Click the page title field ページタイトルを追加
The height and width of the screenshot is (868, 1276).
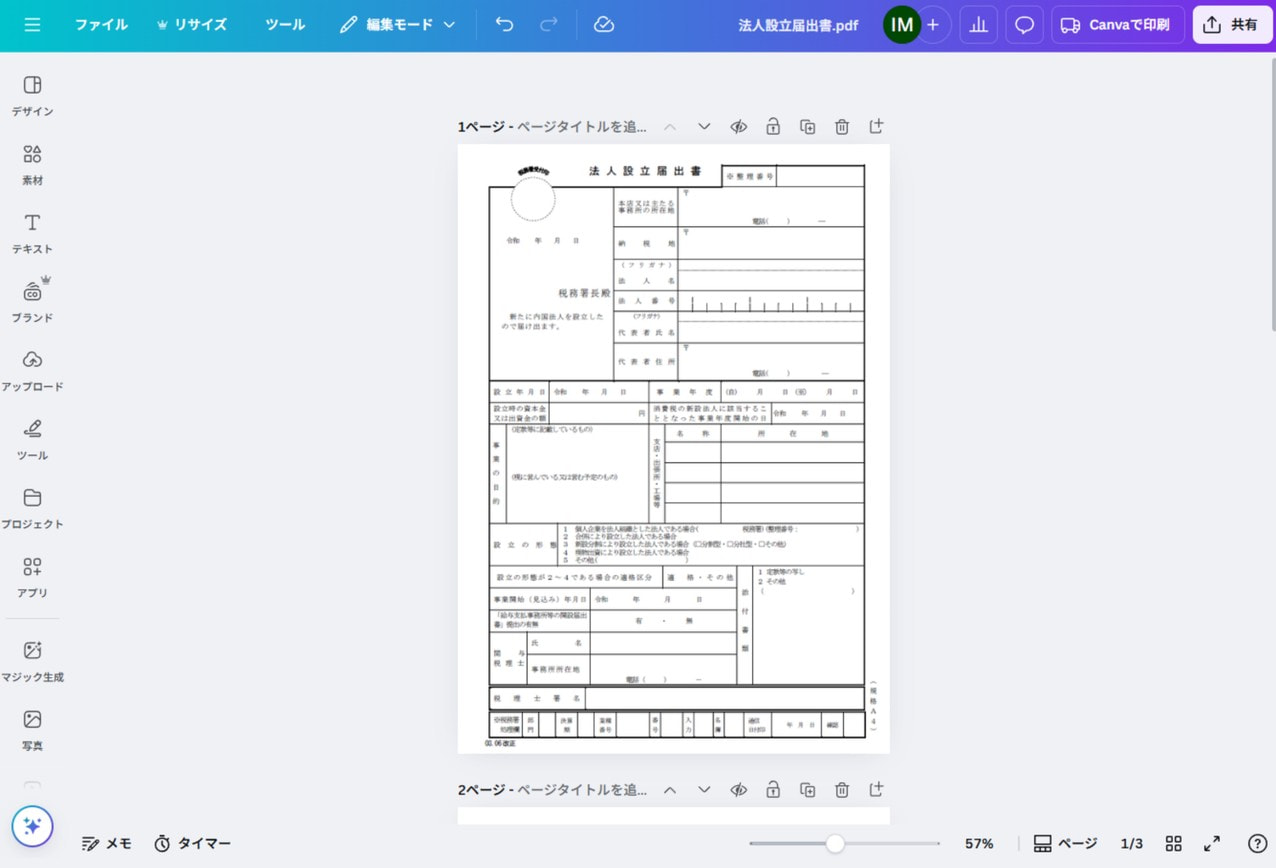coord(581,126)
